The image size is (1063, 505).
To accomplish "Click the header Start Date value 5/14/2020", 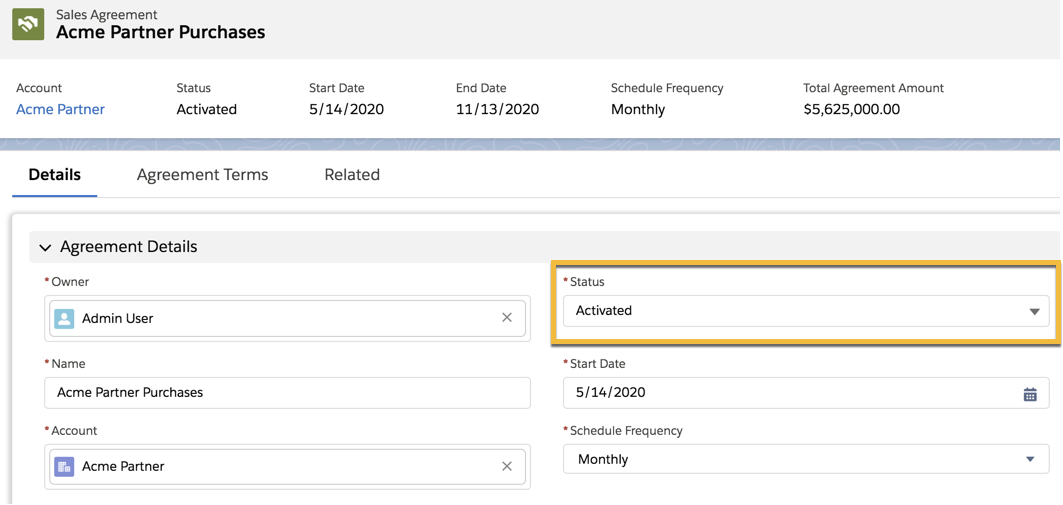I will [x=346, y=109].
